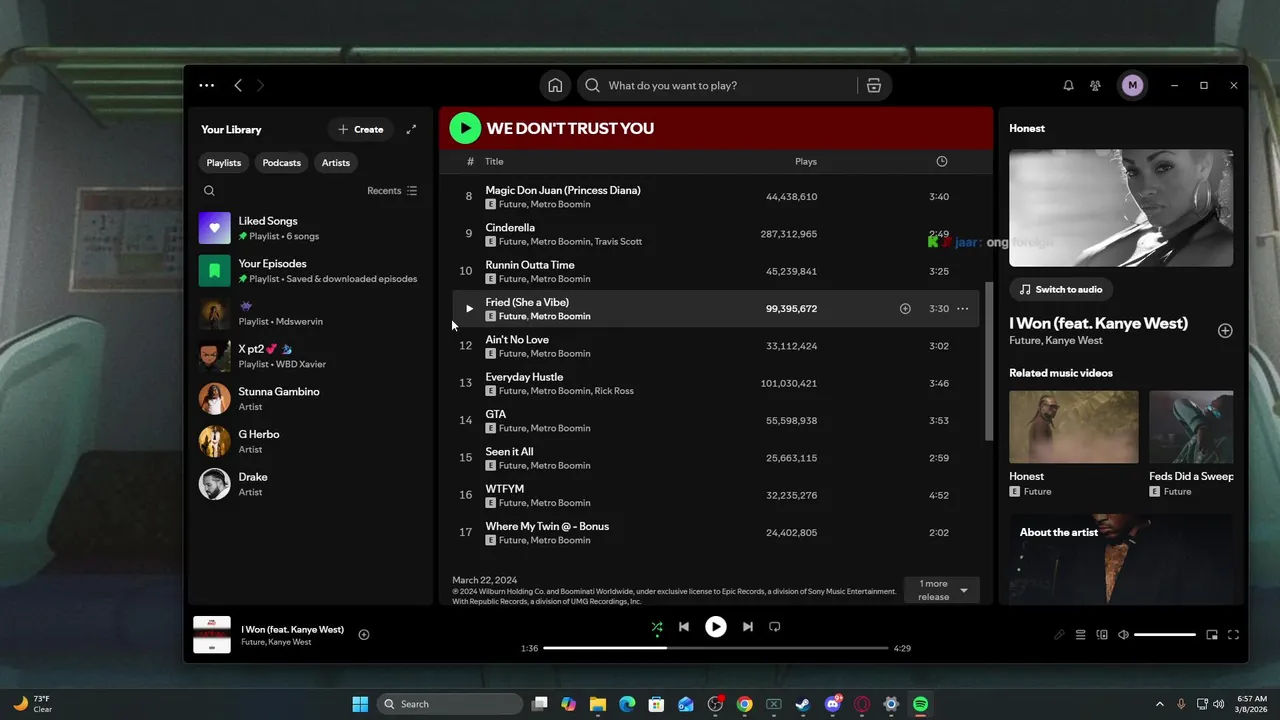Switch to audio from music video
Screen dimensions: 1280x720
tap(1061, 289)
